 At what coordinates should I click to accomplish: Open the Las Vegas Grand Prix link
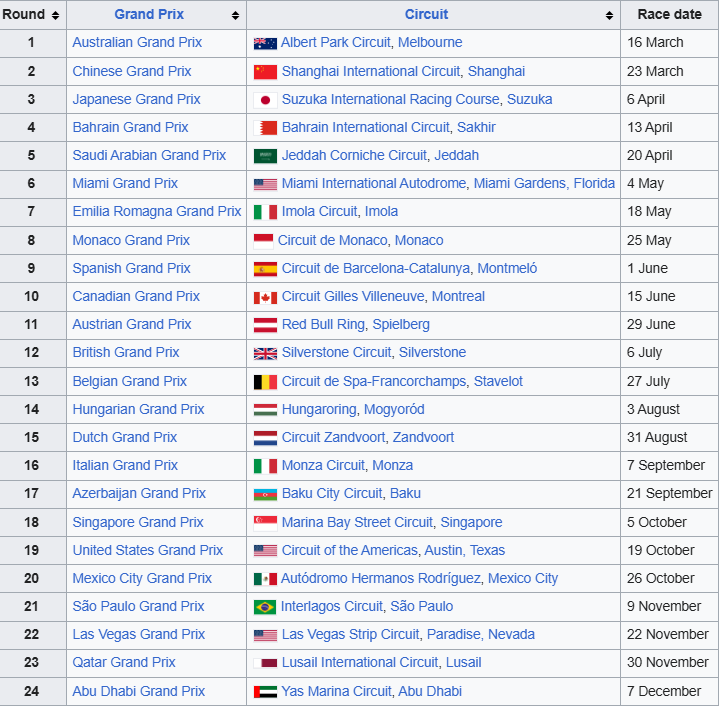(x=138, y=635)
